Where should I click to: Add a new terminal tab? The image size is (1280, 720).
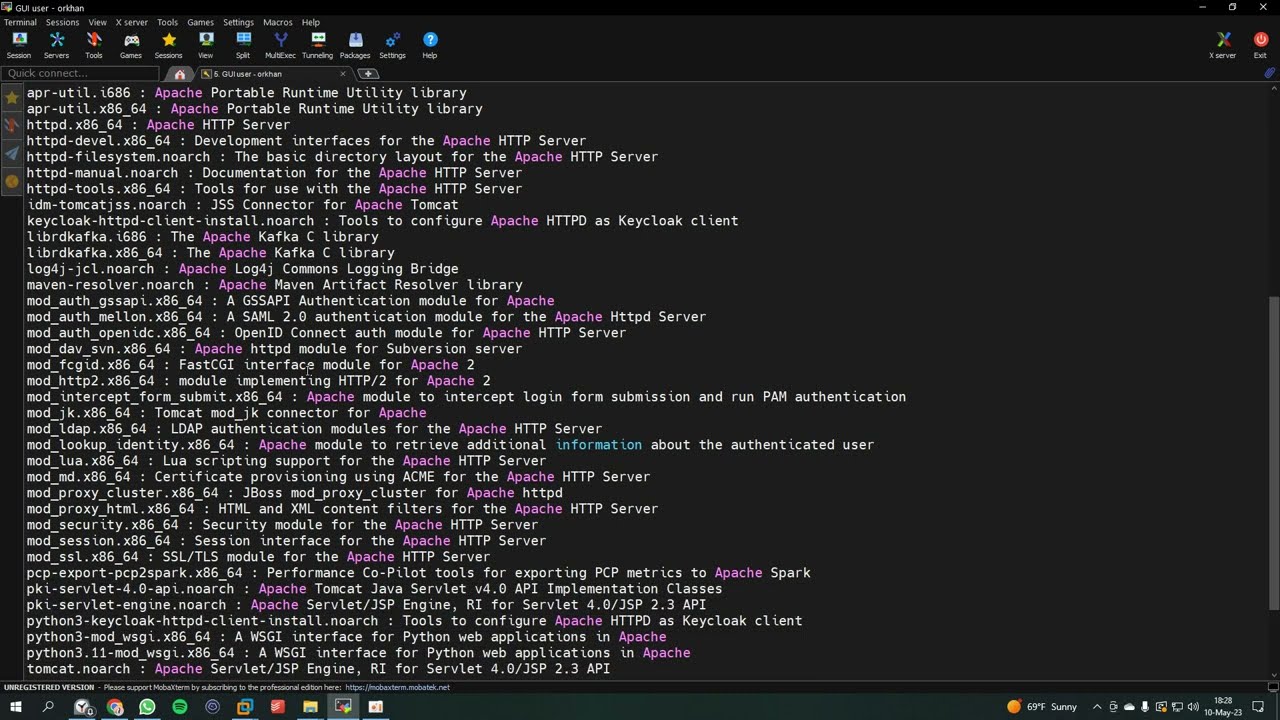point(368,74)
